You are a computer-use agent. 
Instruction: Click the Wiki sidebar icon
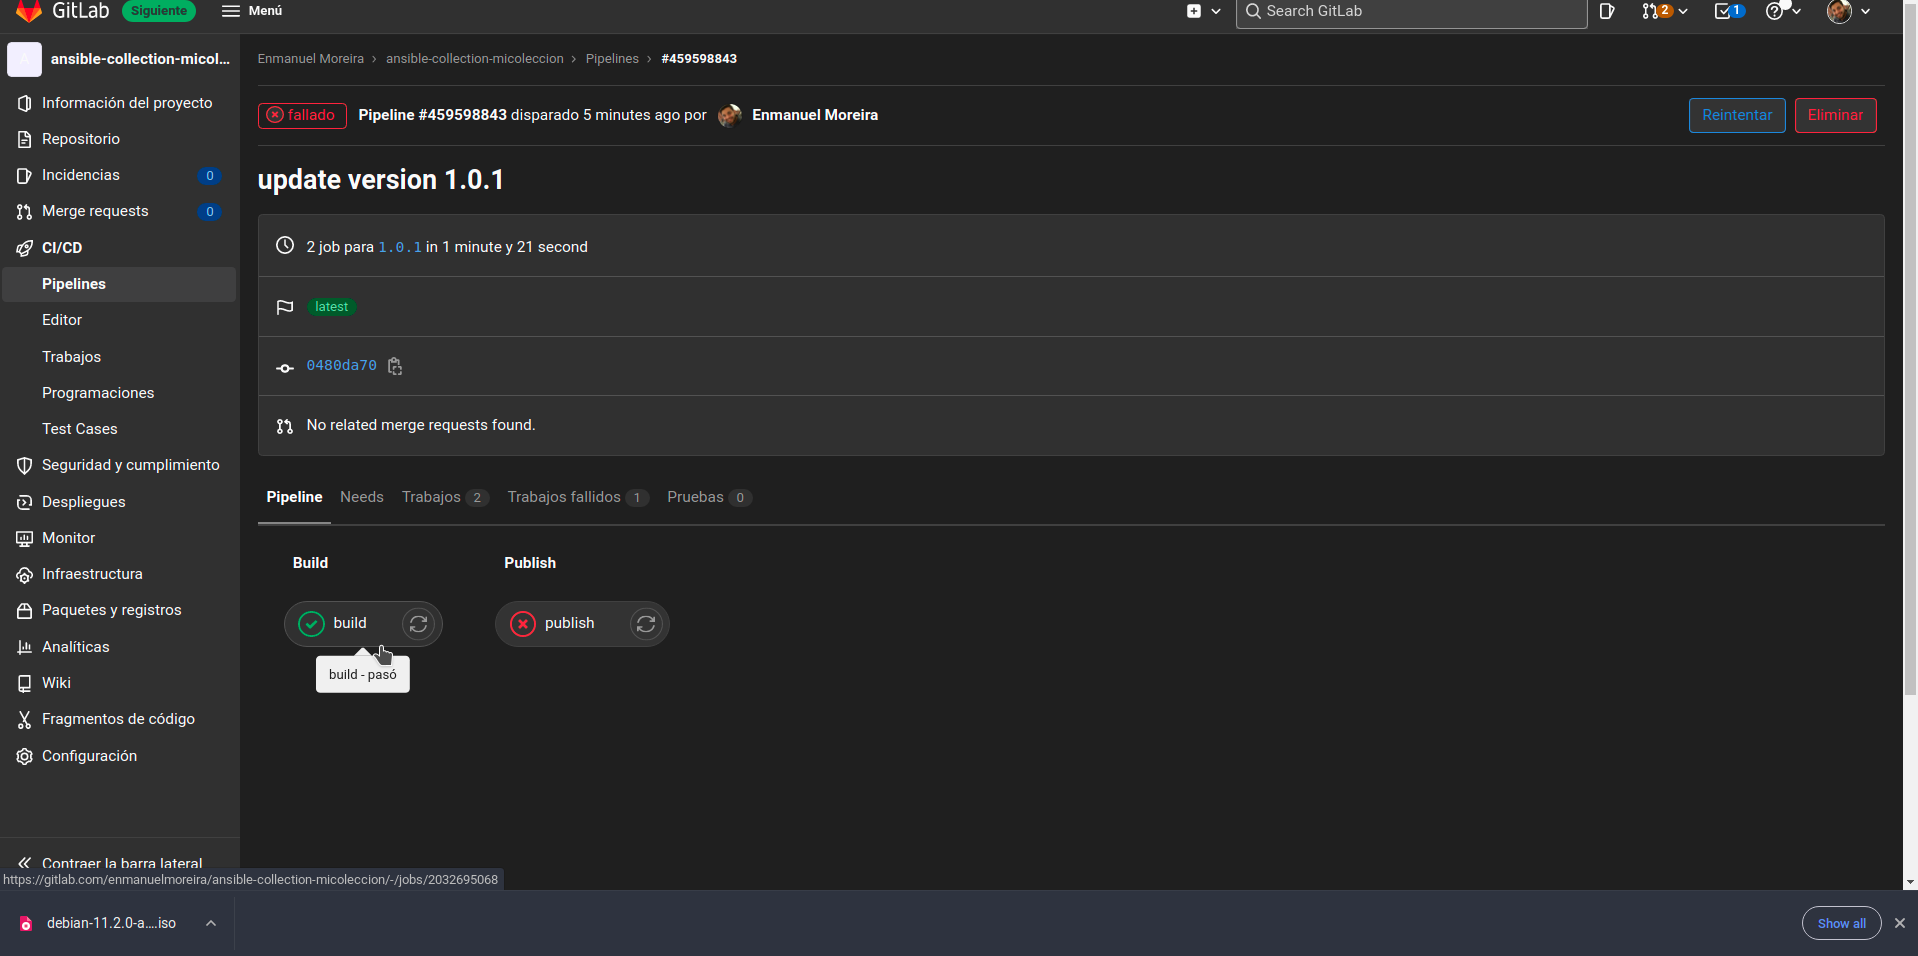point(24,683)
